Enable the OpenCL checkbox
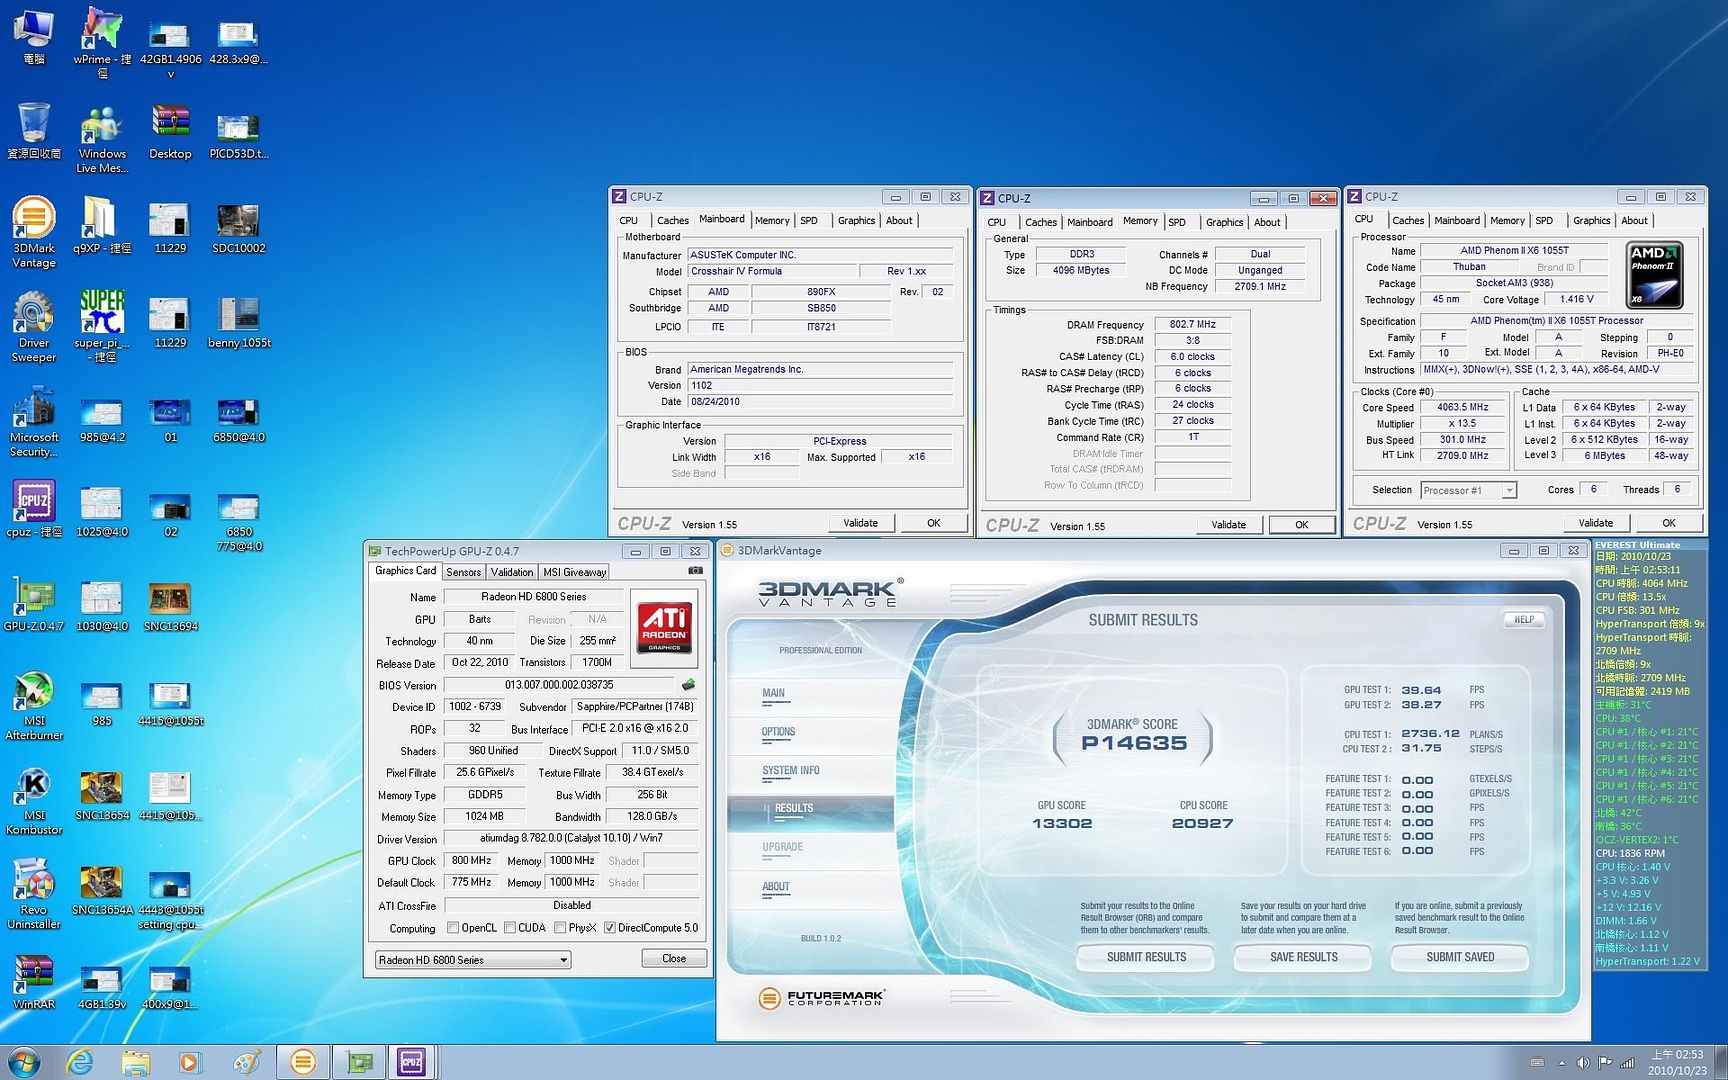The height and width of the screenshot is (1080, 1728). point(453,928)
